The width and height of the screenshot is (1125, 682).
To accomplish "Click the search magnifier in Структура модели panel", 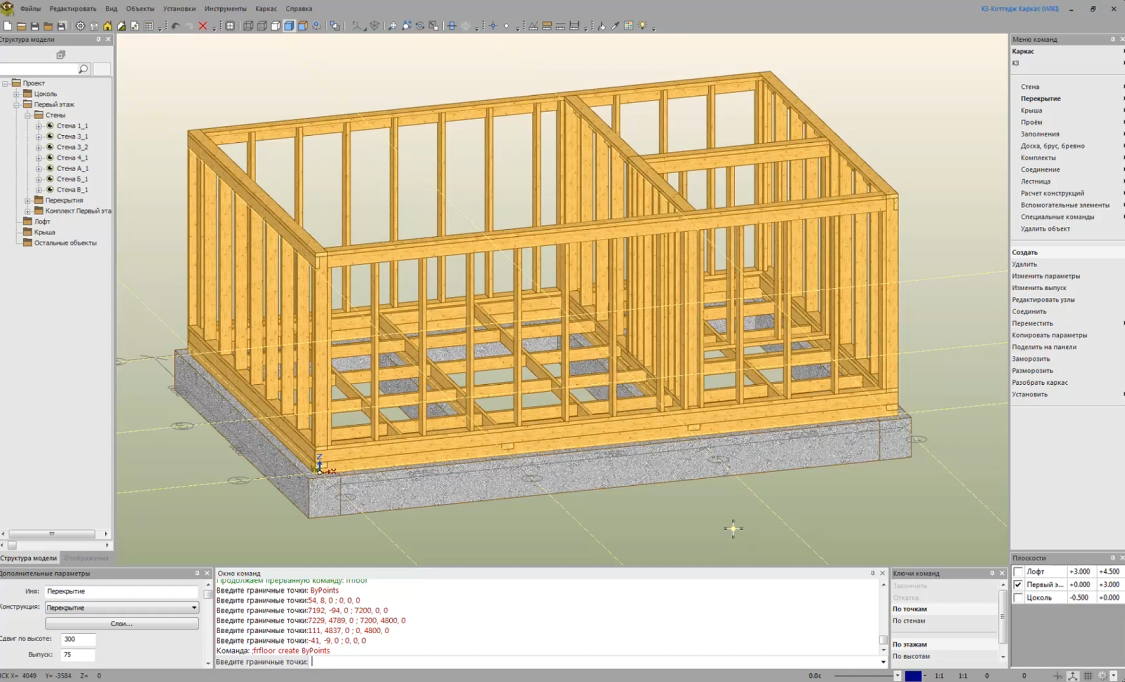I will click(83, 69).
